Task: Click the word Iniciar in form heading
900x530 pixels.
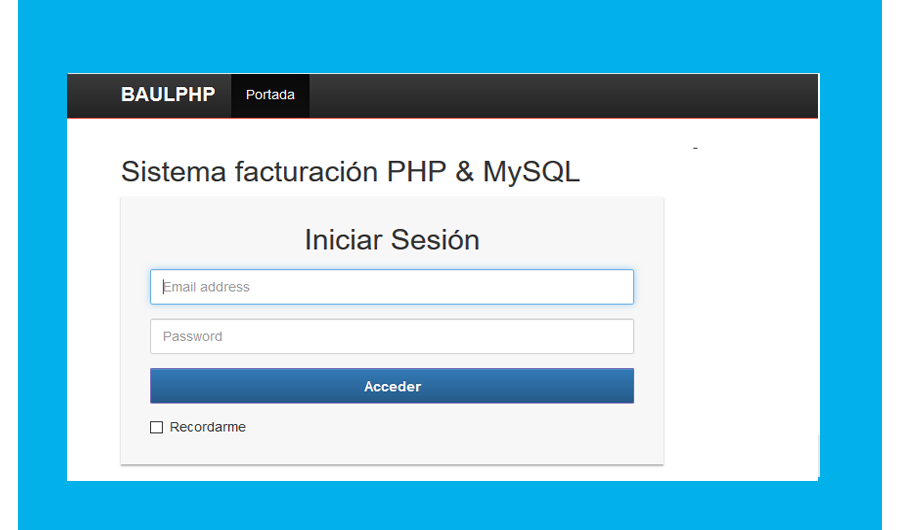Action: tap(343, 240)
